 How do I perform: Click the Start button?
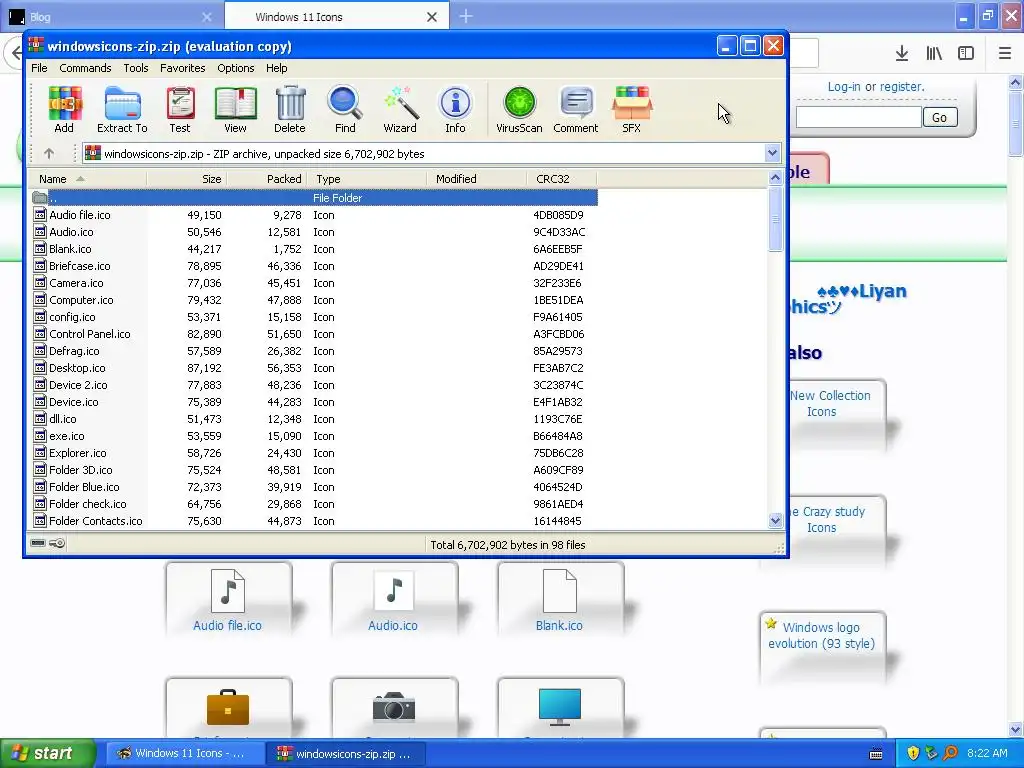tap(48, 753)
